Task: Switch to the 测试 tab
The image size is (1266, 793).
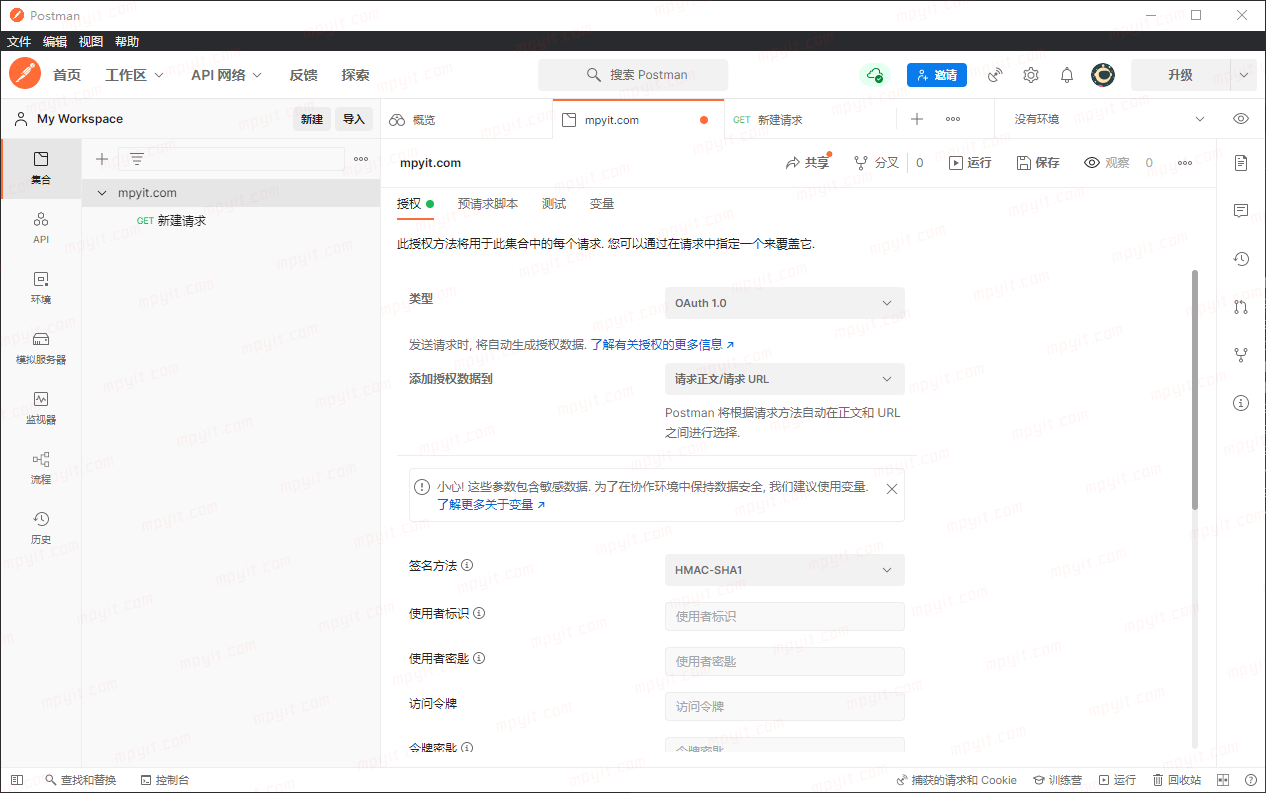Action: coord(554,204)
